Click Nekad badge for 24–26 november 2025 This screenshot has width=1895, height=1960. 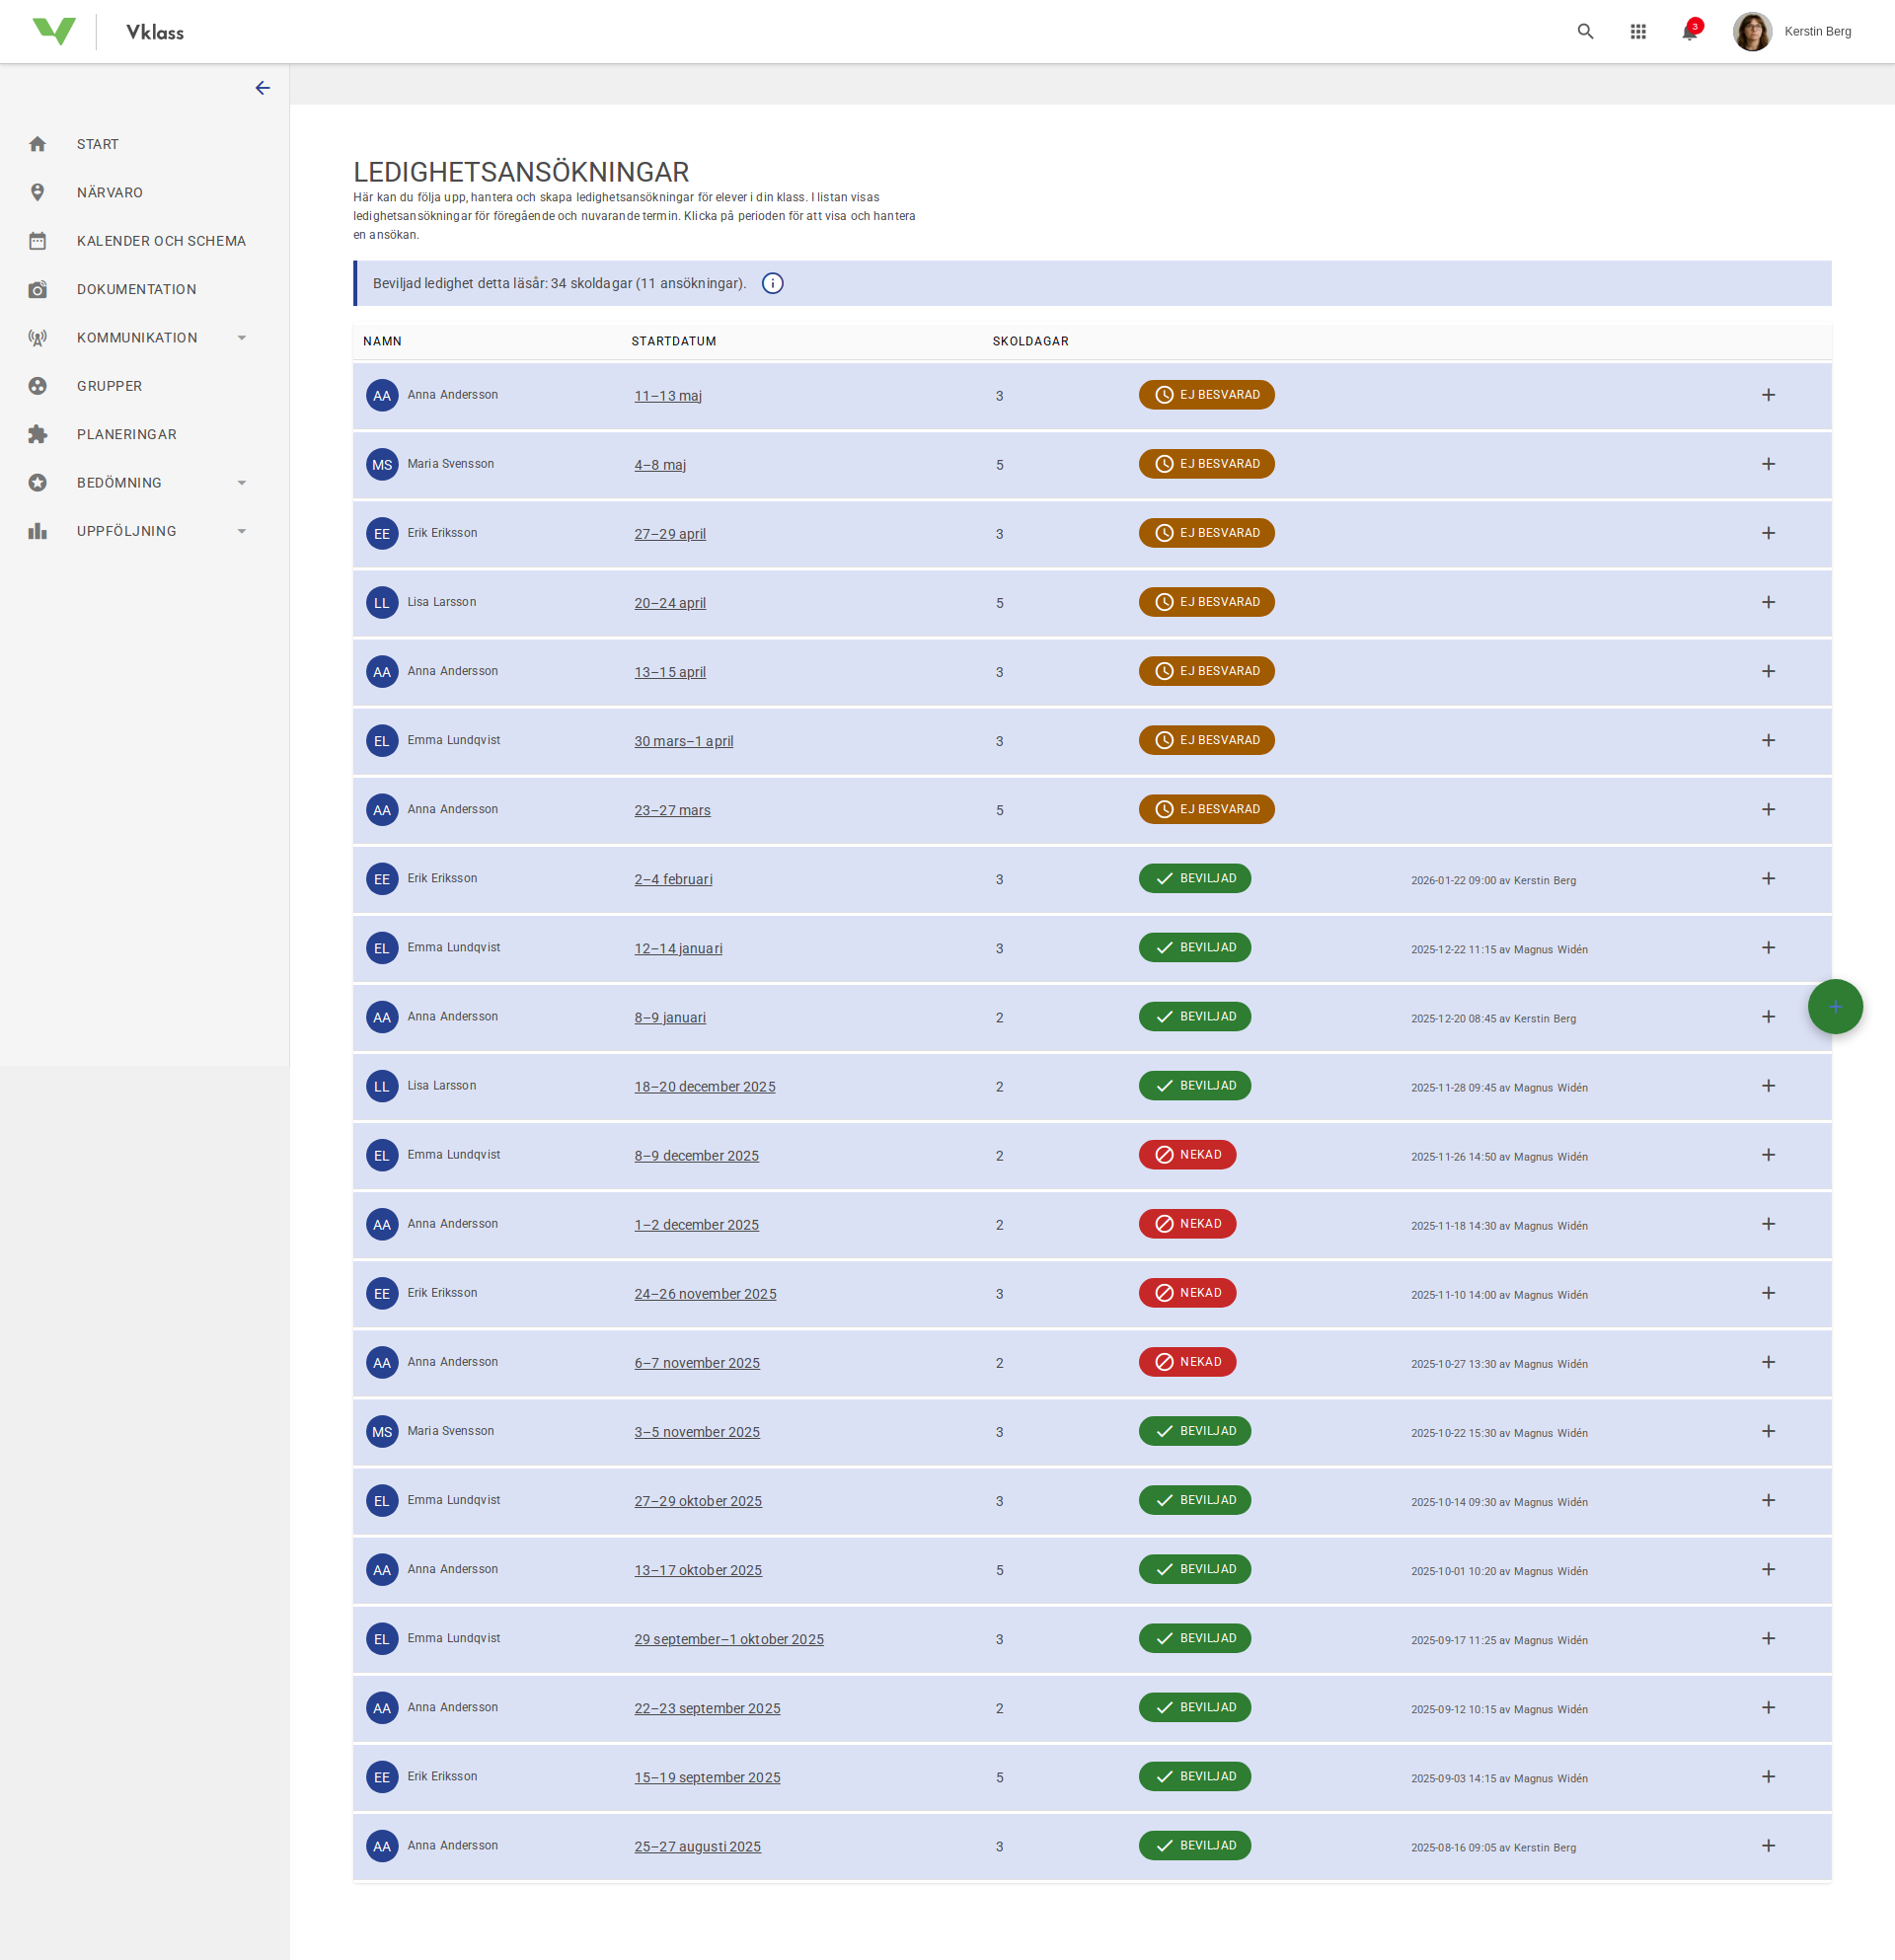(1187, 1293)
